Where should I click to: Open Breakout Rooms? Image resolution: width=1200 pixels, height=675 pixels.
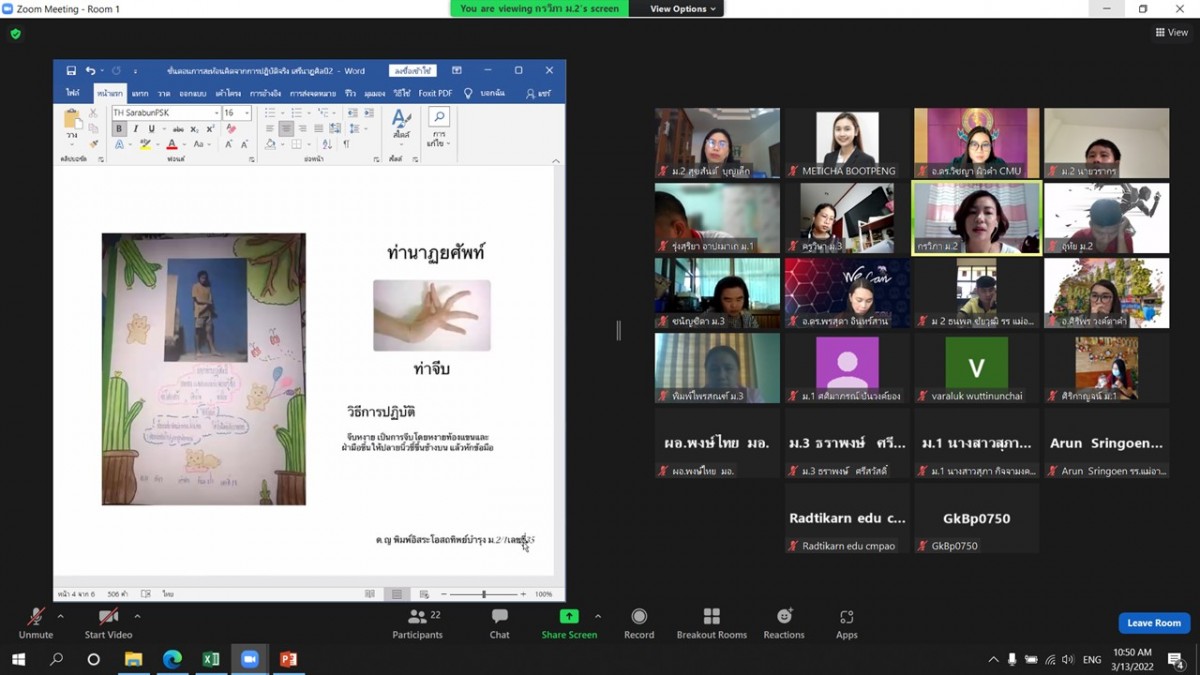pyautogui.click(x=711, y=623)
